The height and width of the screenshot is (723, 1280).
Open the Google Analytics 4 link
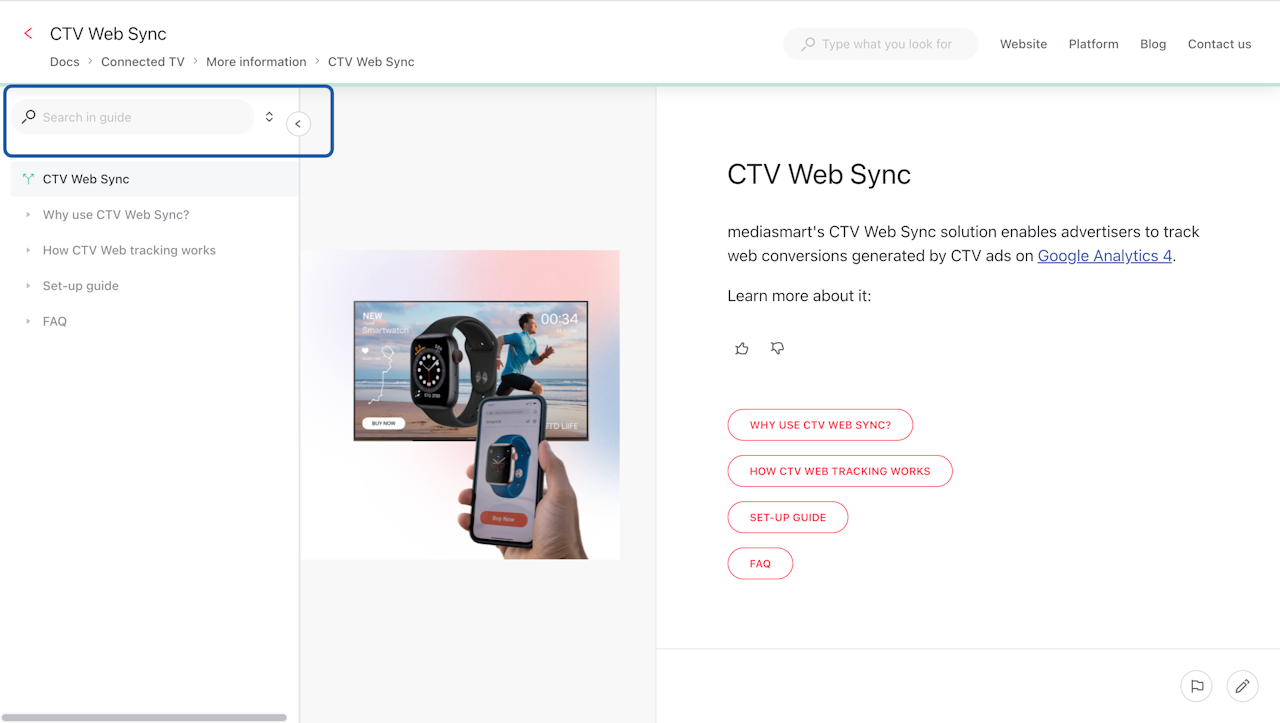pyautogui.click(x=1105, y=256)
